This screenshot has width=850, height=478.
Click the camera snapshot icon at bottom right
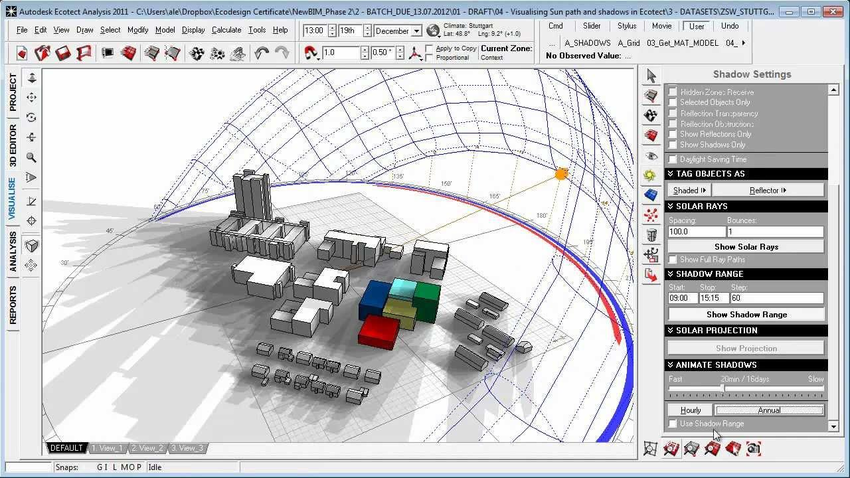click(x=754, y=449)
